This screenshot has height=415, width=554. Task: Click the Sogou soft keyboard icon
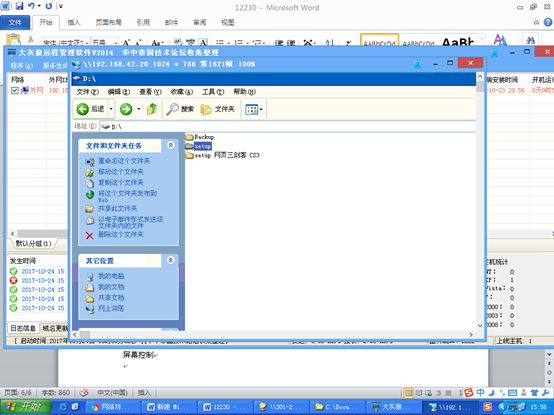[x=513, y=393]
